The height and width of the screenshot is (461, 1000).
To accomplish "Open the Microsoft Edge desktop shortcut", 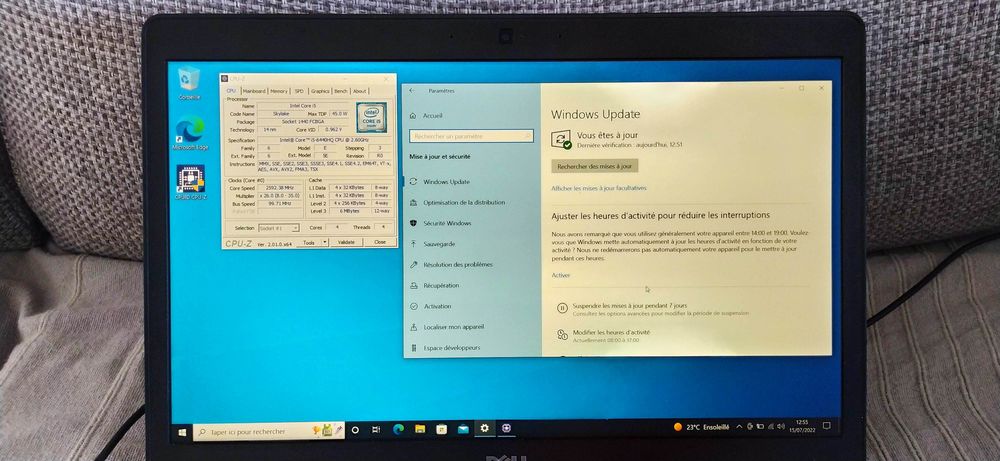I will tap(190, 133).
